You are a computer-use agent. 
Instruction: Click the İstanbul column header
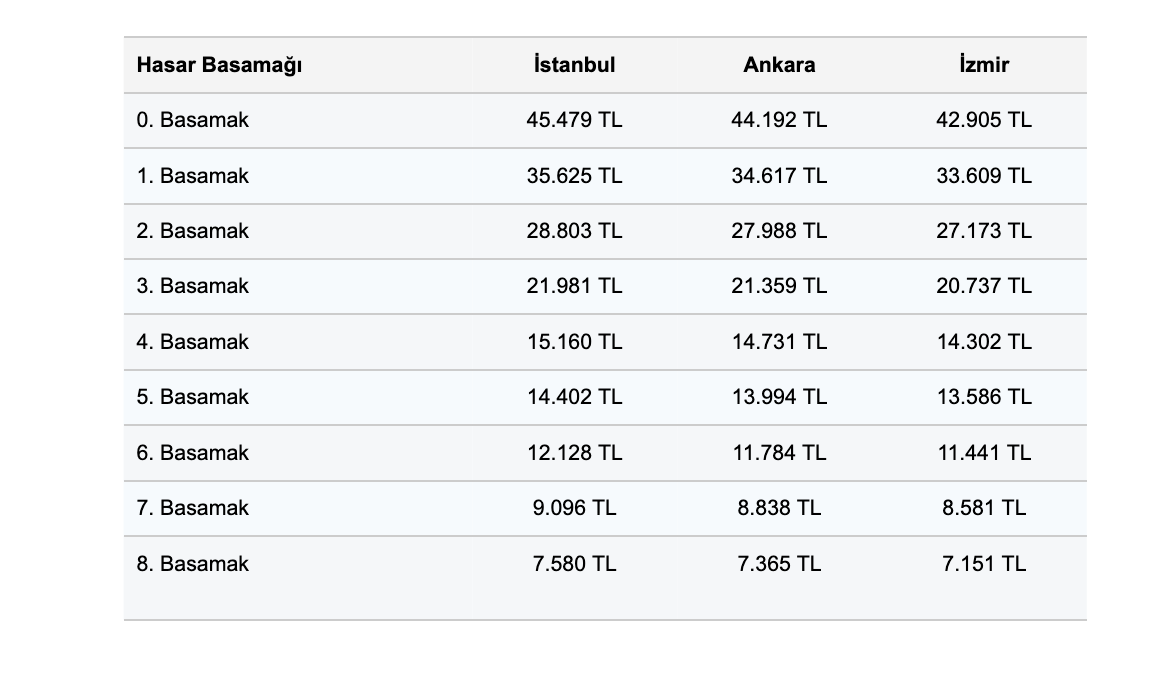point(574,66)
